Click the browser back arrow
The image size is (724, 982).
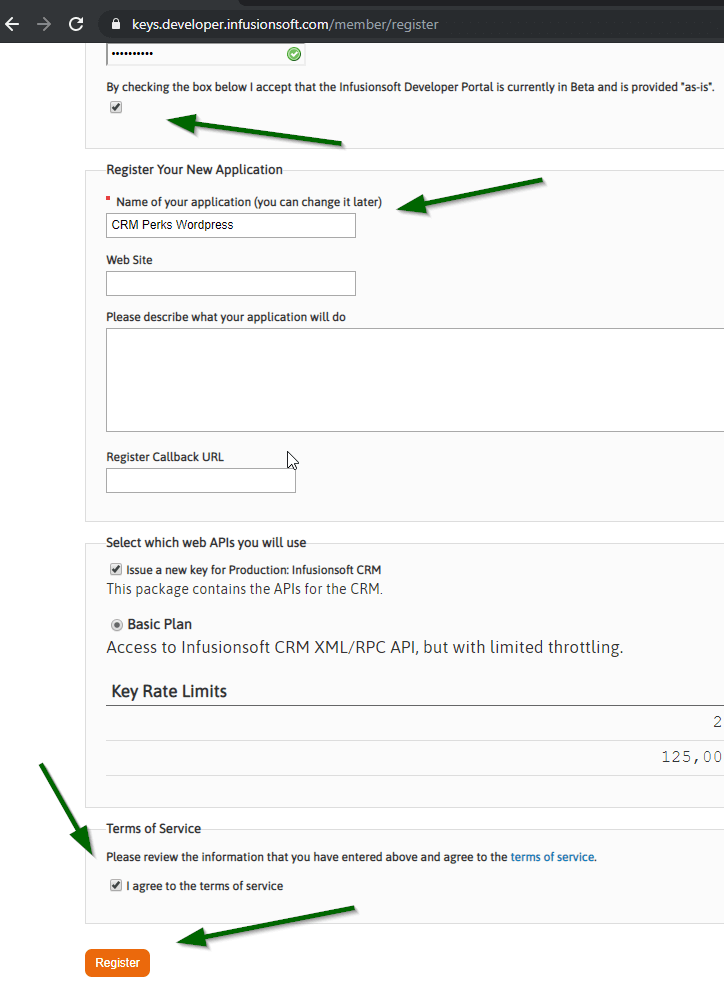pyautogui.click(x=12, y=24)
